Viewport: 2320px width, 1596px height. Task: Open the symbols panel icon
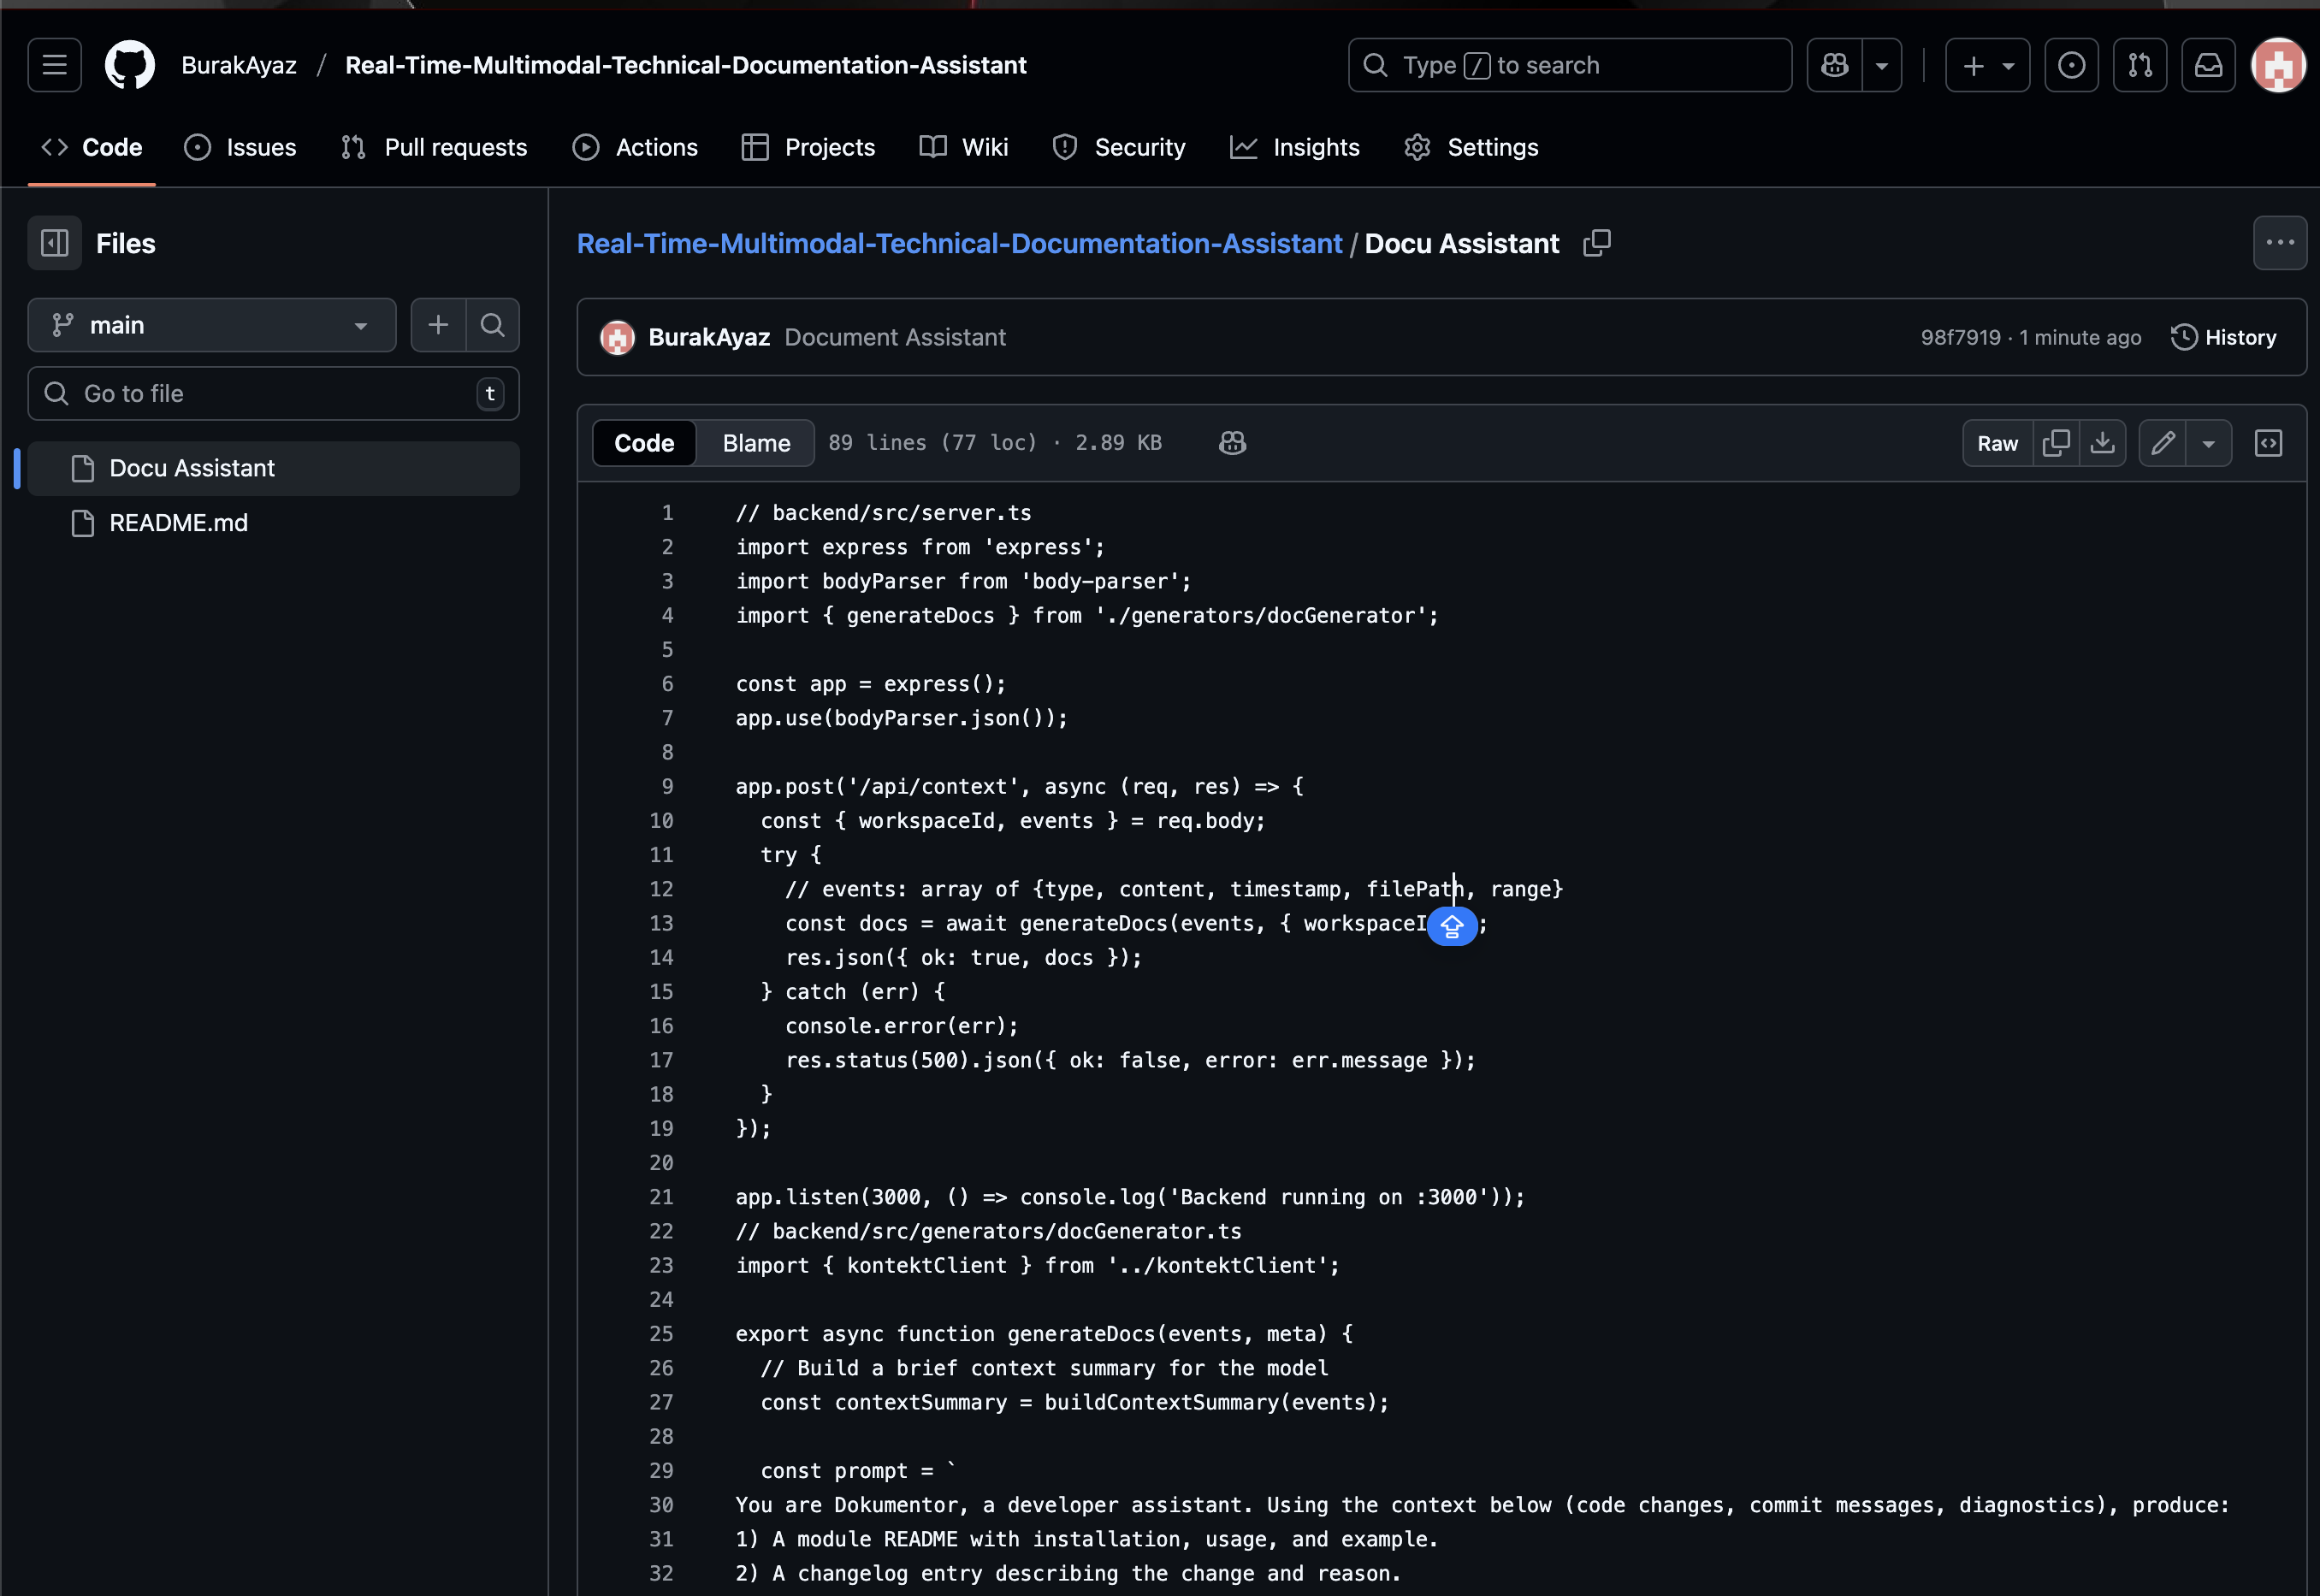point(2269,443)
